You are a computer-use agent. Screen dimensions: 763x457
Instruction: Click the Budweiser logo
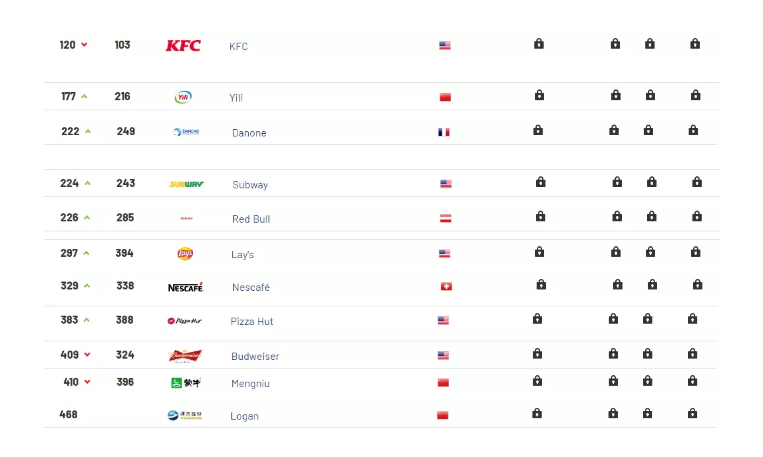pyautogui.click(x=185, y=356)
